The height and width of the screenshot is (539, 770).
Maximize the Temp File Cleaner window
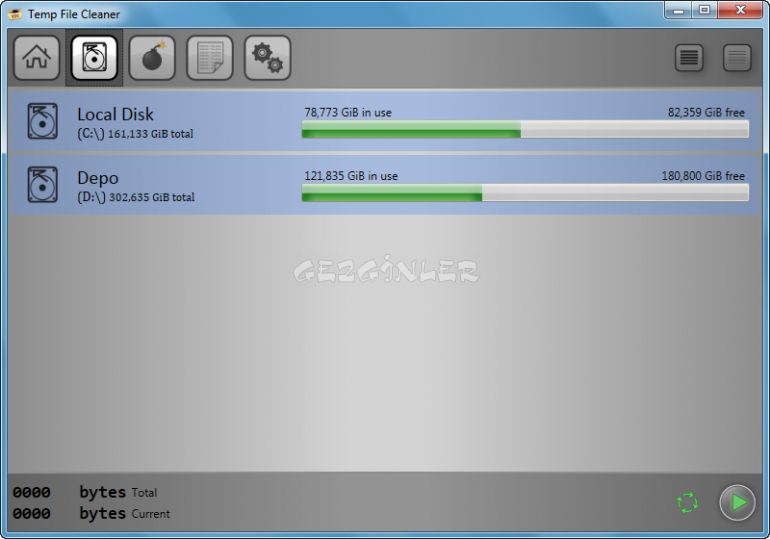tap(704, 10)
